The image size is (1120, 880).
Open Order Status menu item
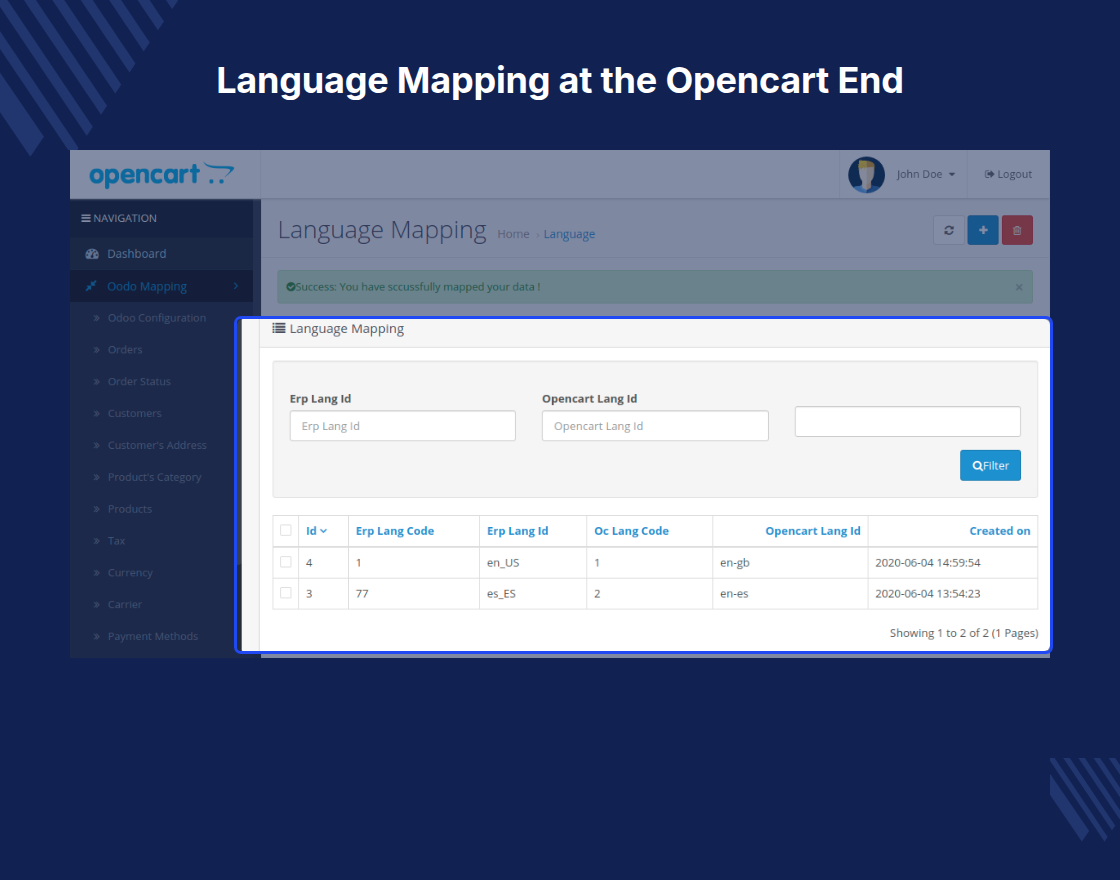click(x=139, y=381)
